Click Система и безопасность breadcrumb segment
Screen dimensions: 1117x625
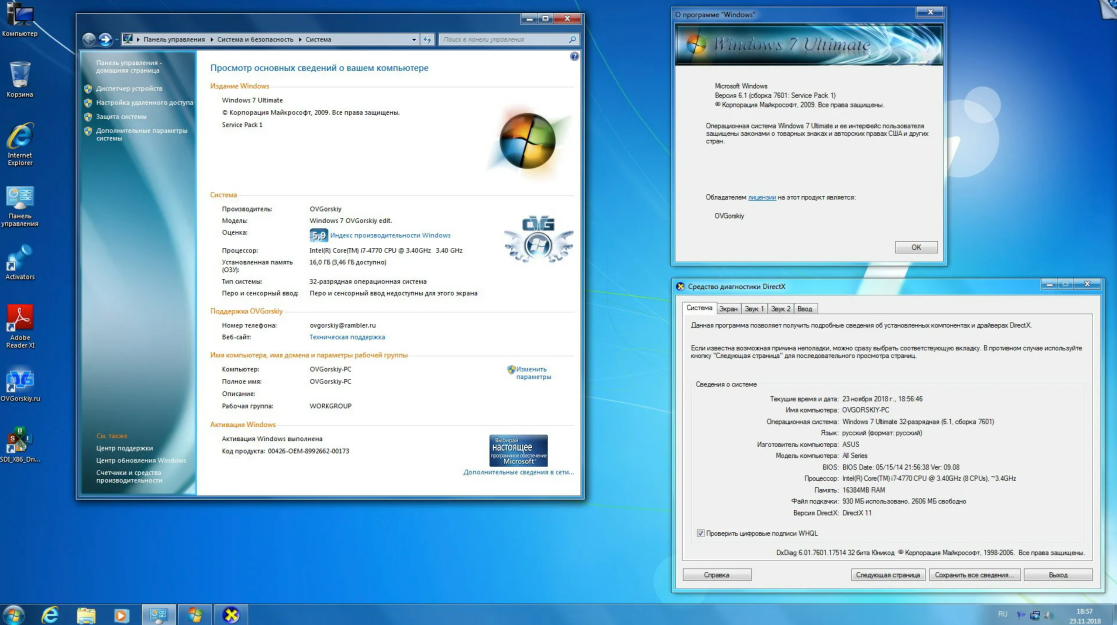[255, 40]
